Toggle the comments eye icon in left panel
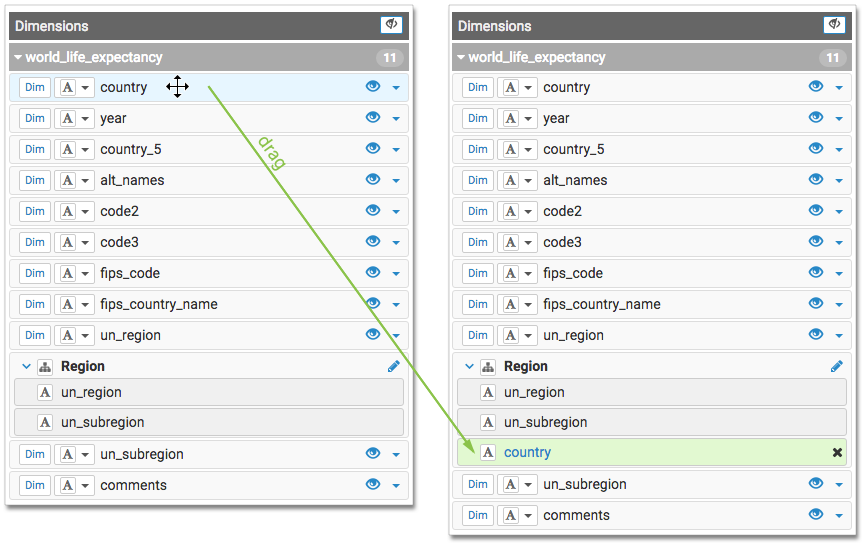Screen dimensions: 866x543 pos(373,485)
